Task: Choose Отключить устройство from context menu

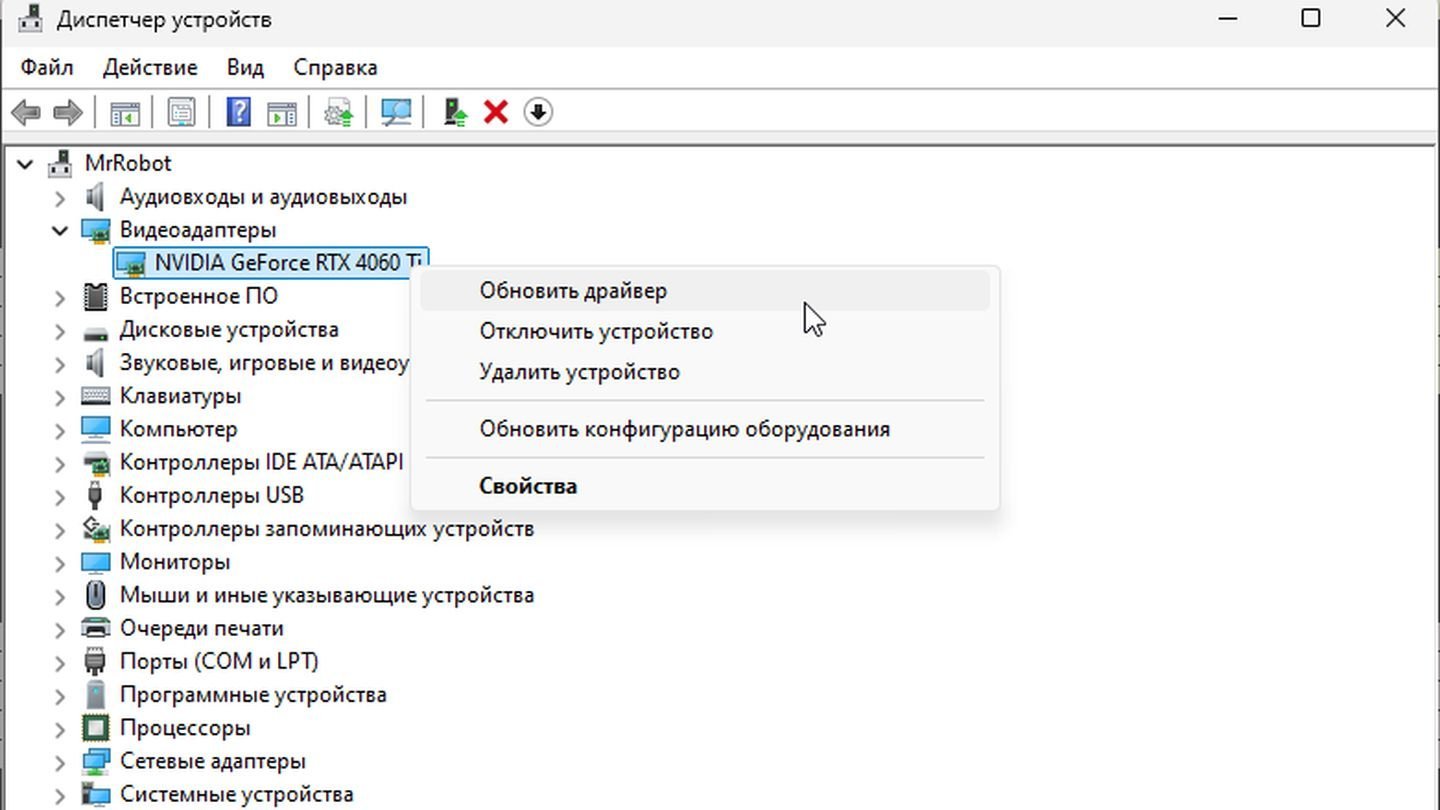Action: (x=705, y=331)
